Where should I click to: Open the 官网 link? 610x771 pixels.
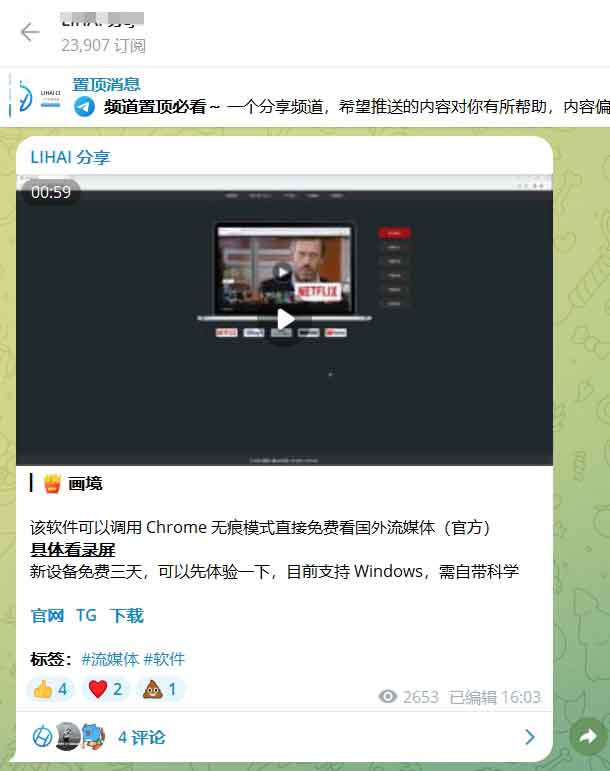(x=47, y=615)
